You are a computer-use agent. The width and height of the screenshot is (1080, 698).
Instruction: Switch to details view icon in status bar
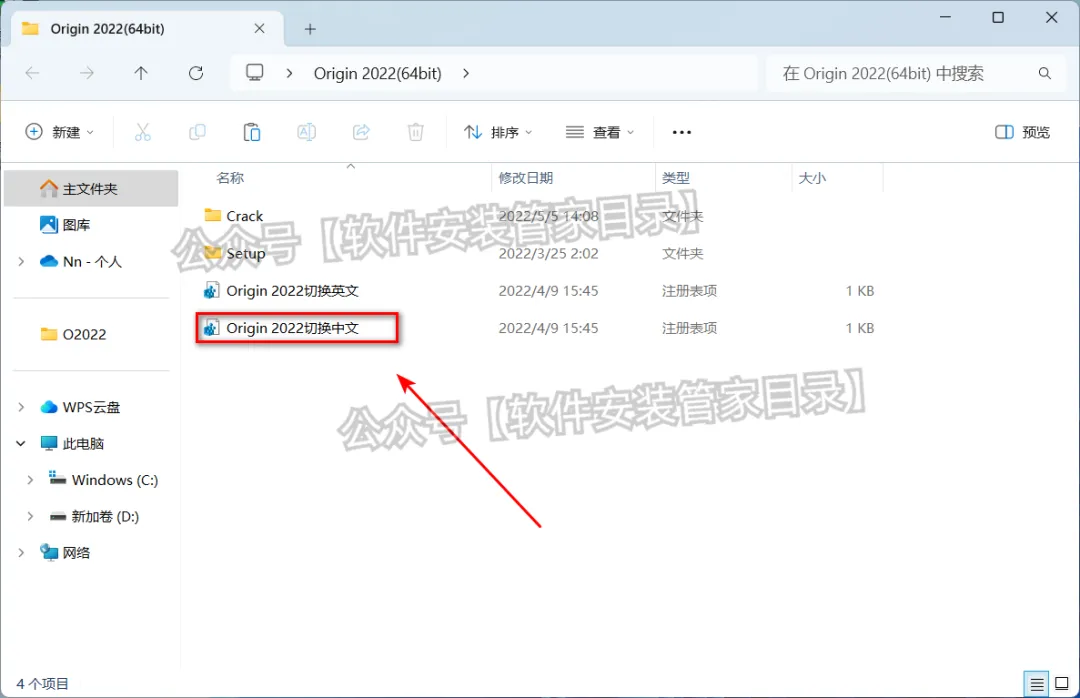pyautogui.click(x=1036, y=684)
